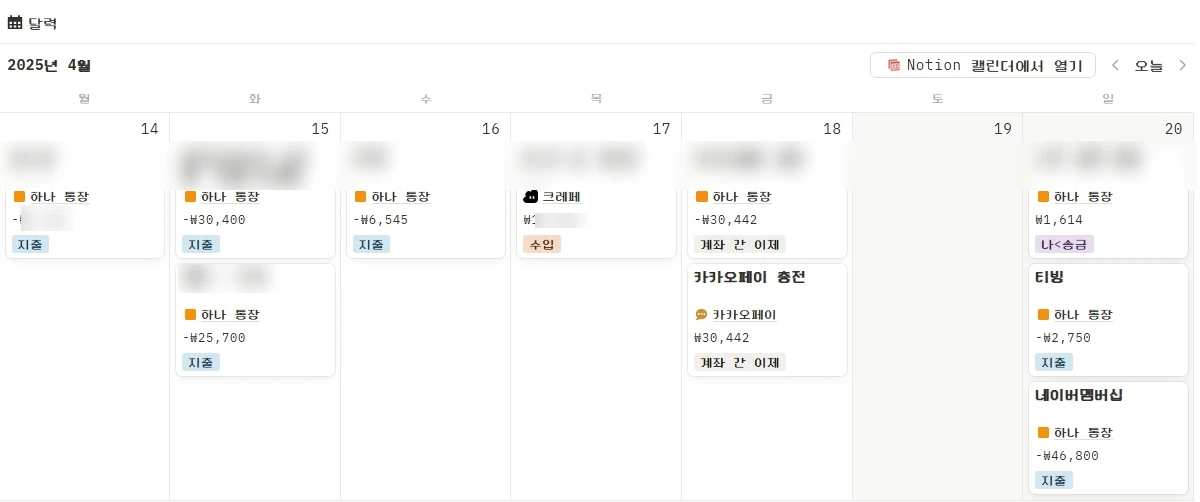Open the 티빙 entry title
The width and height of the screenshot is (1200, 502).
pos(1049,278)
